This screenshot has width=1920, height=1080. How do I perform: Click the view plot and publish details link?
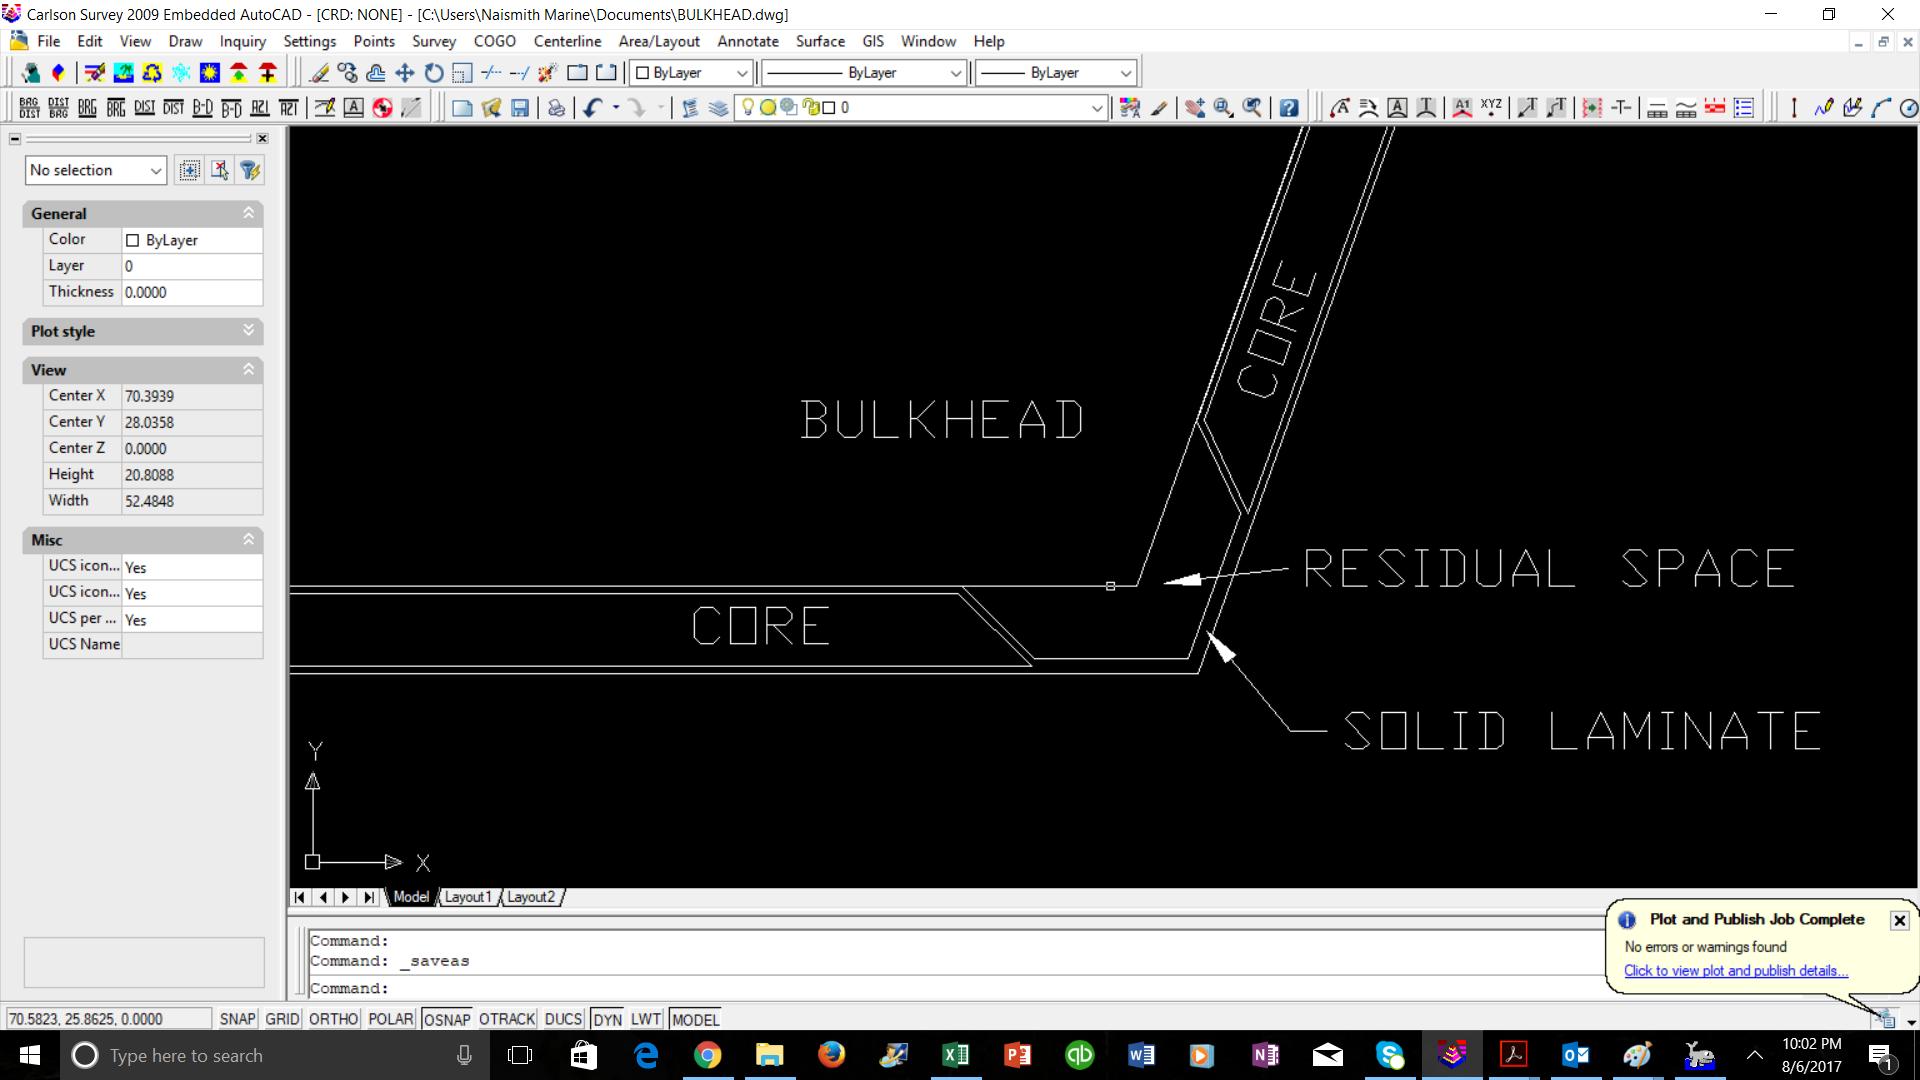1735,970
